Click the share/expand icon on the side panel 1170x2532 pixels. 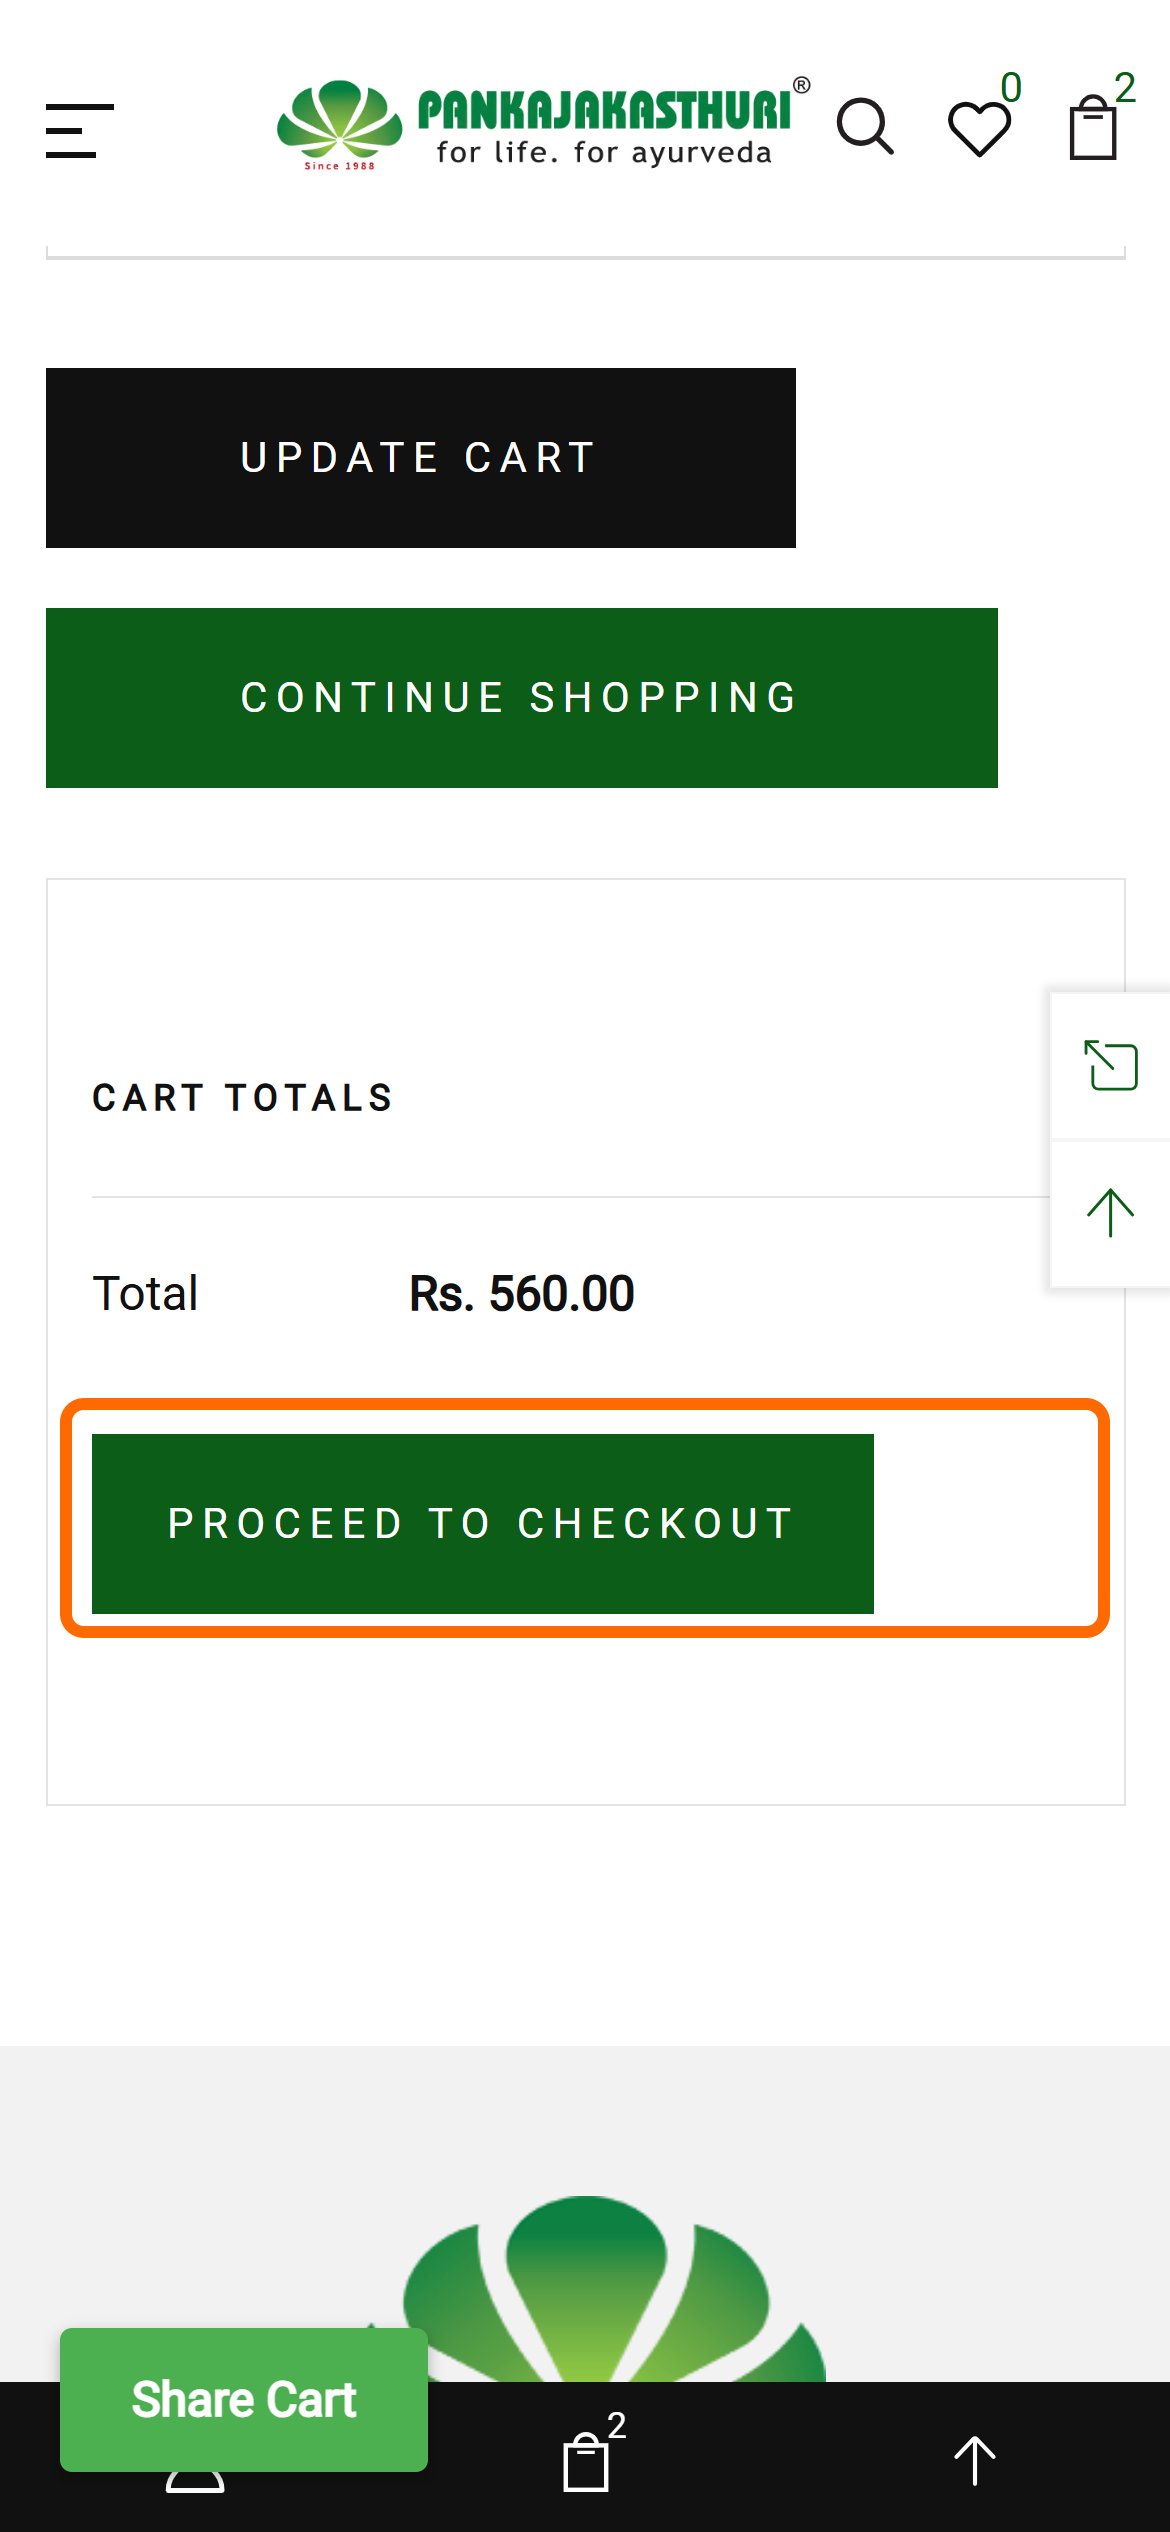1111,1065
